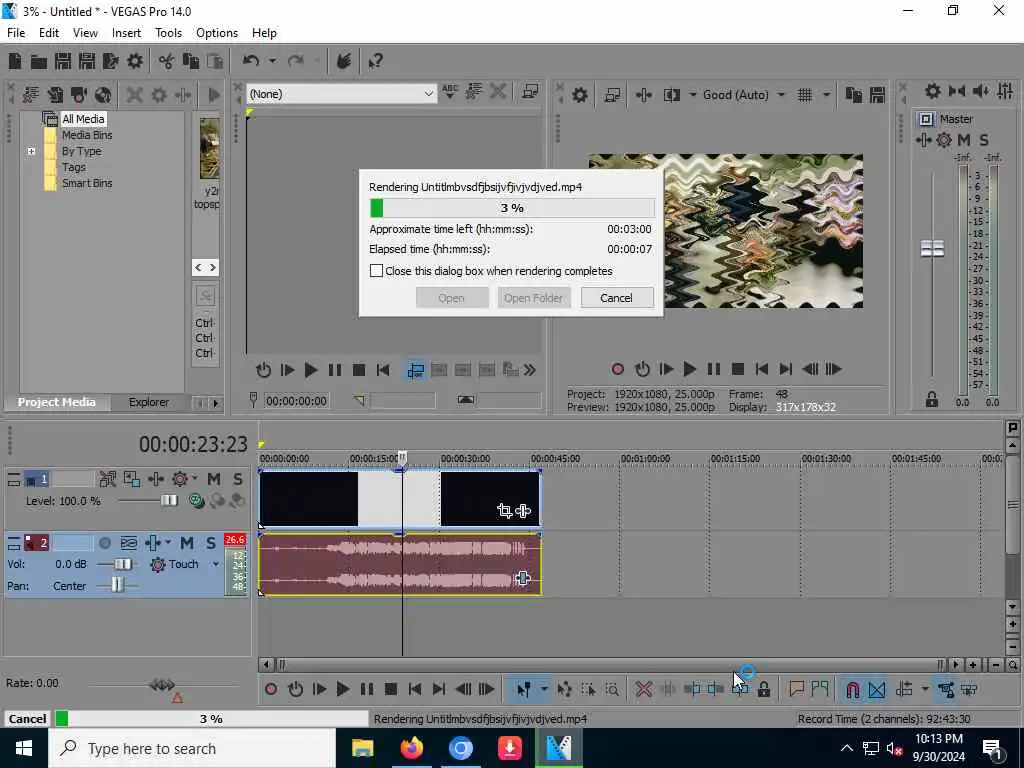
Task: Click Stop in the trimmer transport
Action: pyautogui.click(x=359, y=370)
